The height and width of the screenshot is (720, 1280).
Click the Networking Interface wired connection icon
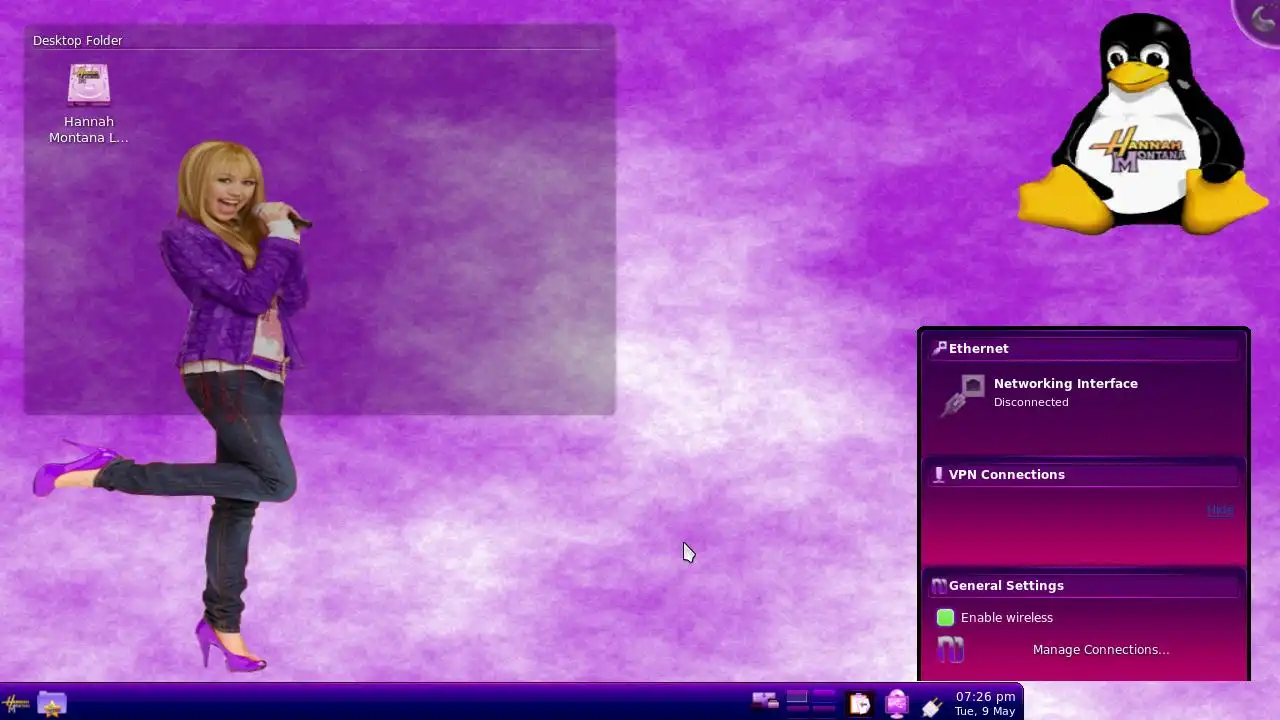click(x=963, y=394)
